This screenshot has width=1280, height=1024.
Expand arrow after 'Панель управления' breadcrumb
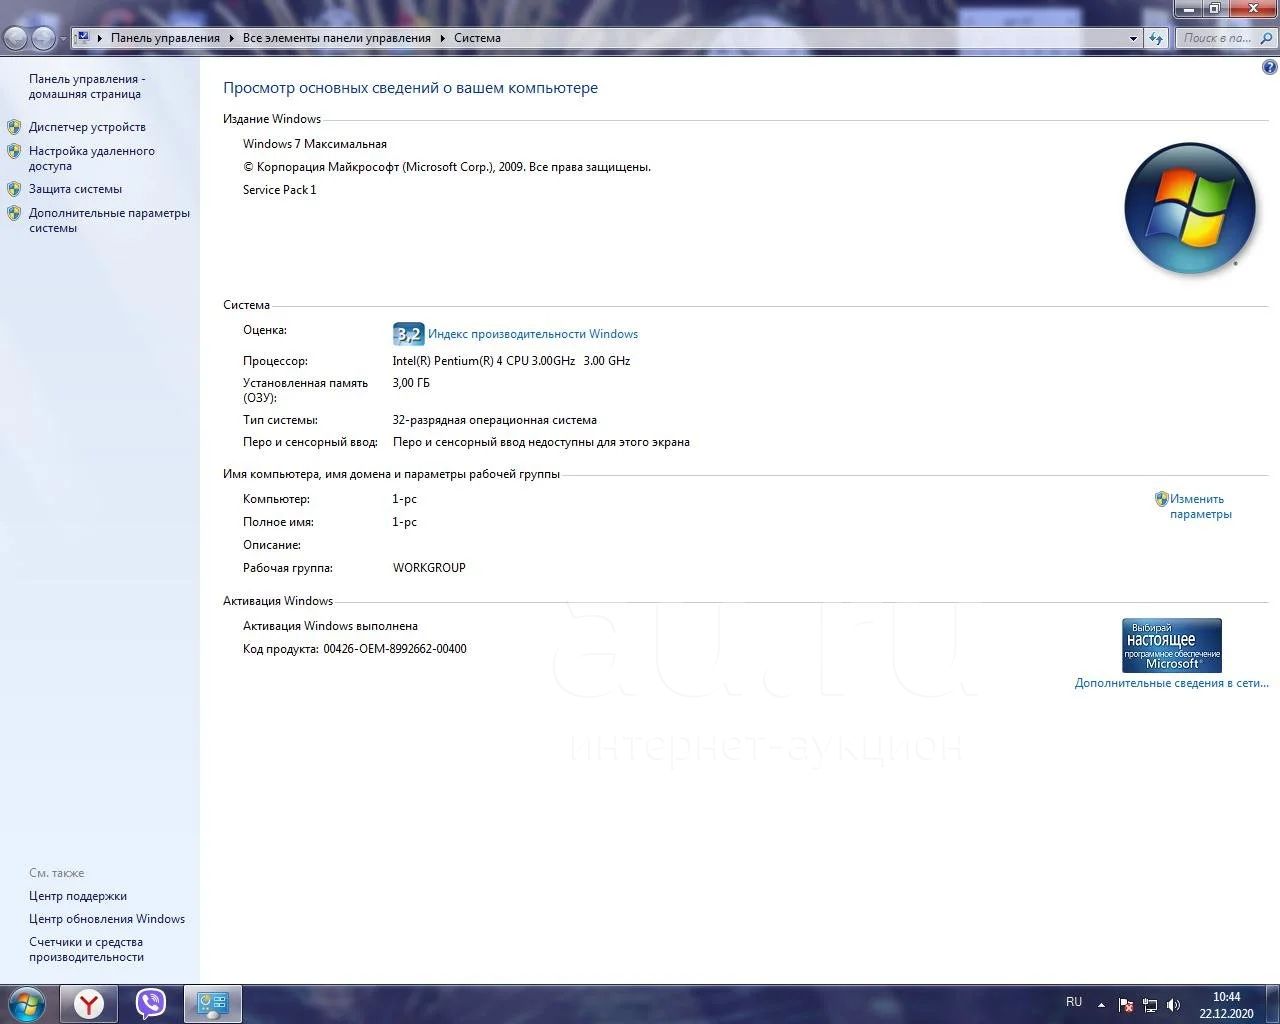tap(231, 38)
